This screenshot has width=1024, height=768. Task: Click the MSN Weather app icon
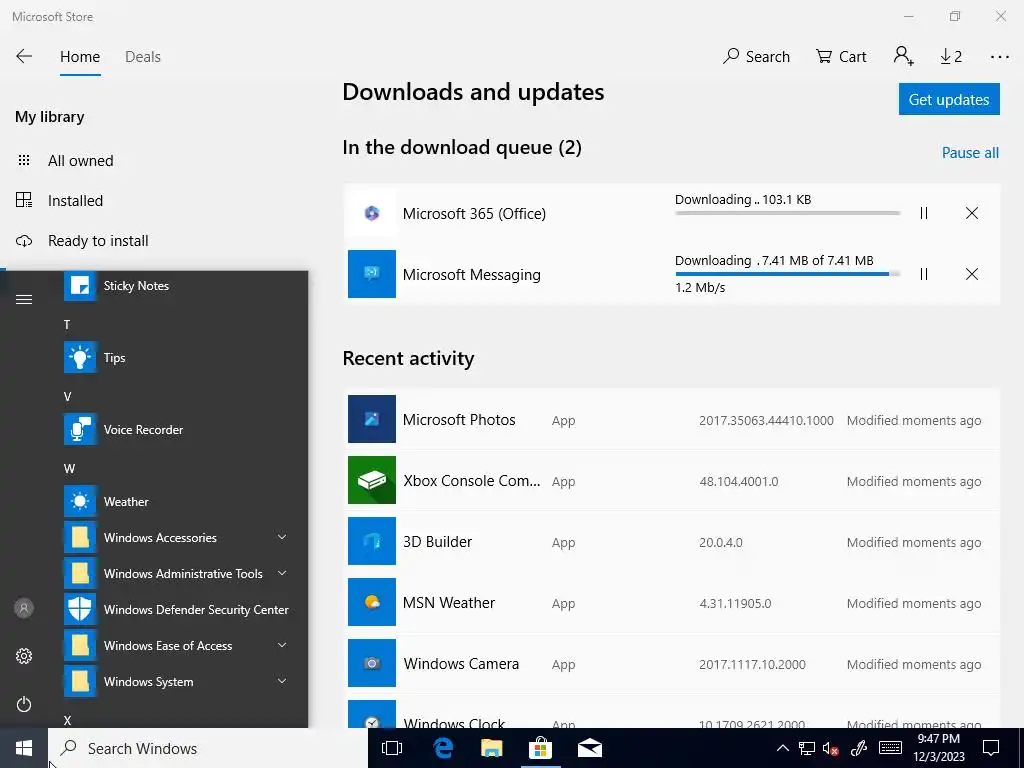click(372, 601)
